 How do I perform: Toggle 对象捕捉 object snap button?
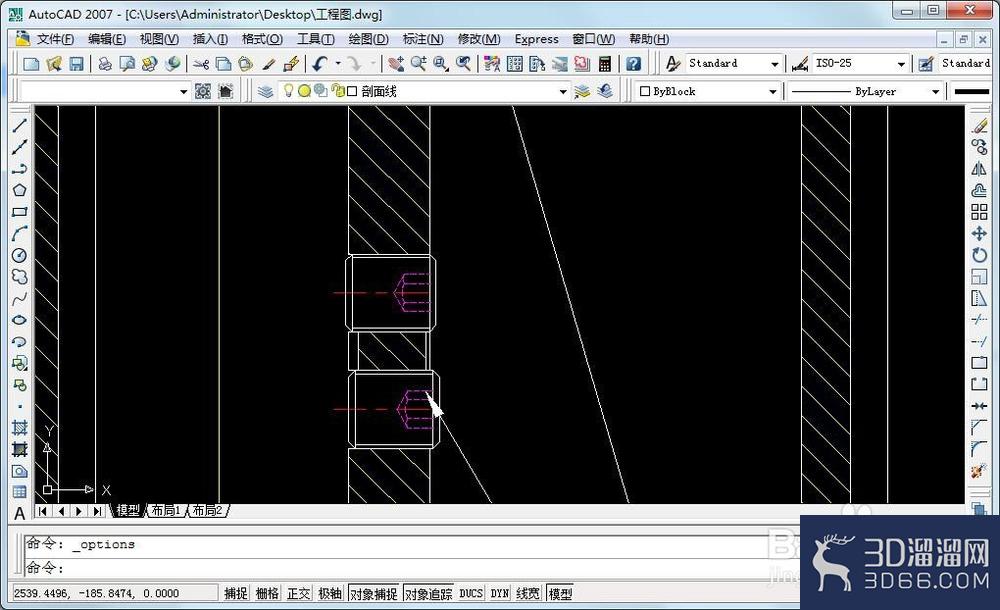click(374, 593)
